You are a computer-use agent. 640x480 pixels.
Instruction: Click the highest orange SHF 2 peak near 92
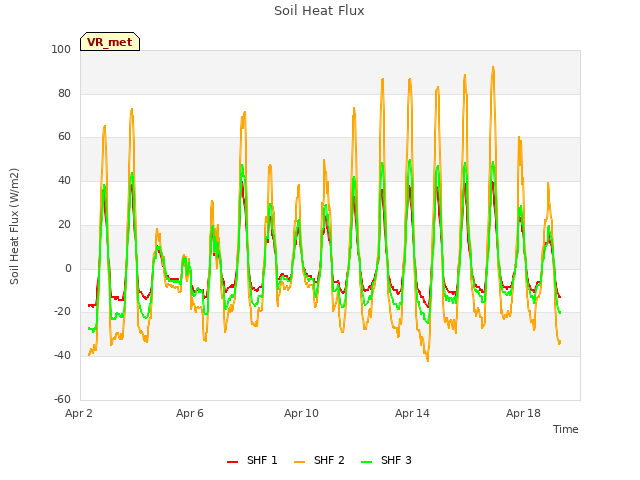pos(493,67)
